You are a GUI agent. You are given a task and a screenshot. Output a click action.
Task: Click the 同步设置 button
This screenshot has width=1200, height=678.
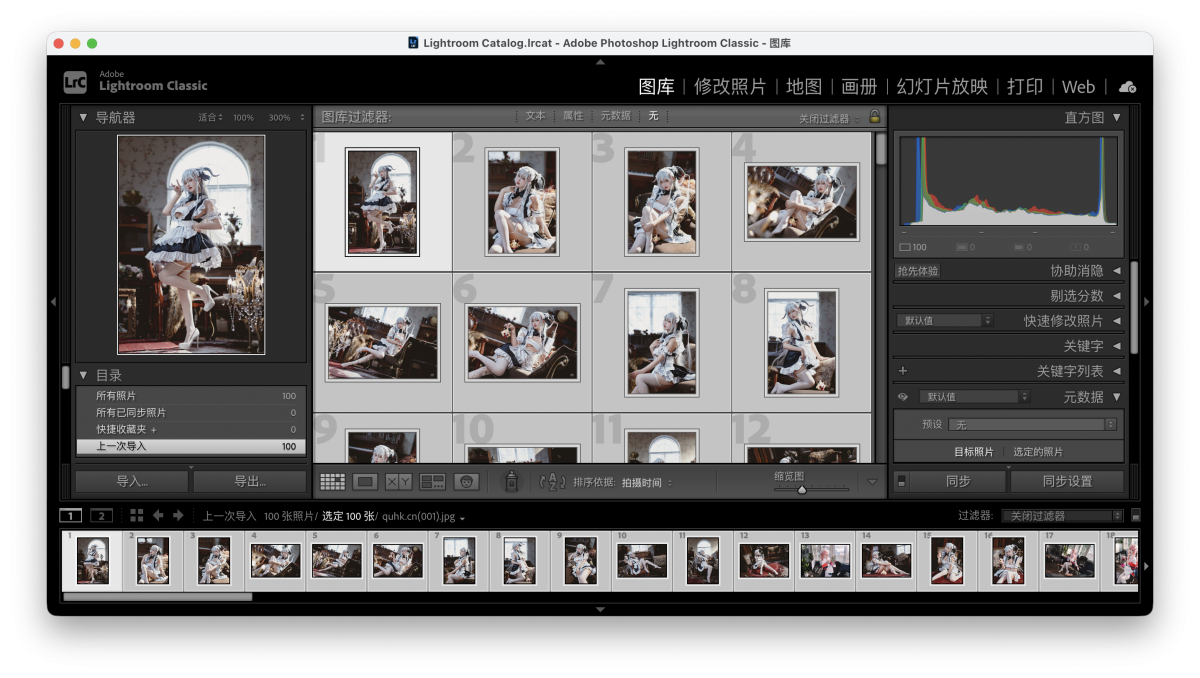pyautogui.click(x=1066, y=481)
